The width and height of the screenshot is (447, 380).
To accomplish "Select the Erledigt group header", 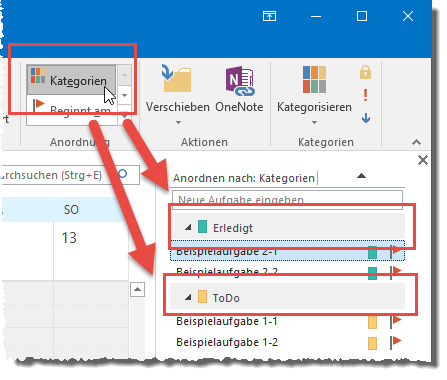I will [287, 227].
